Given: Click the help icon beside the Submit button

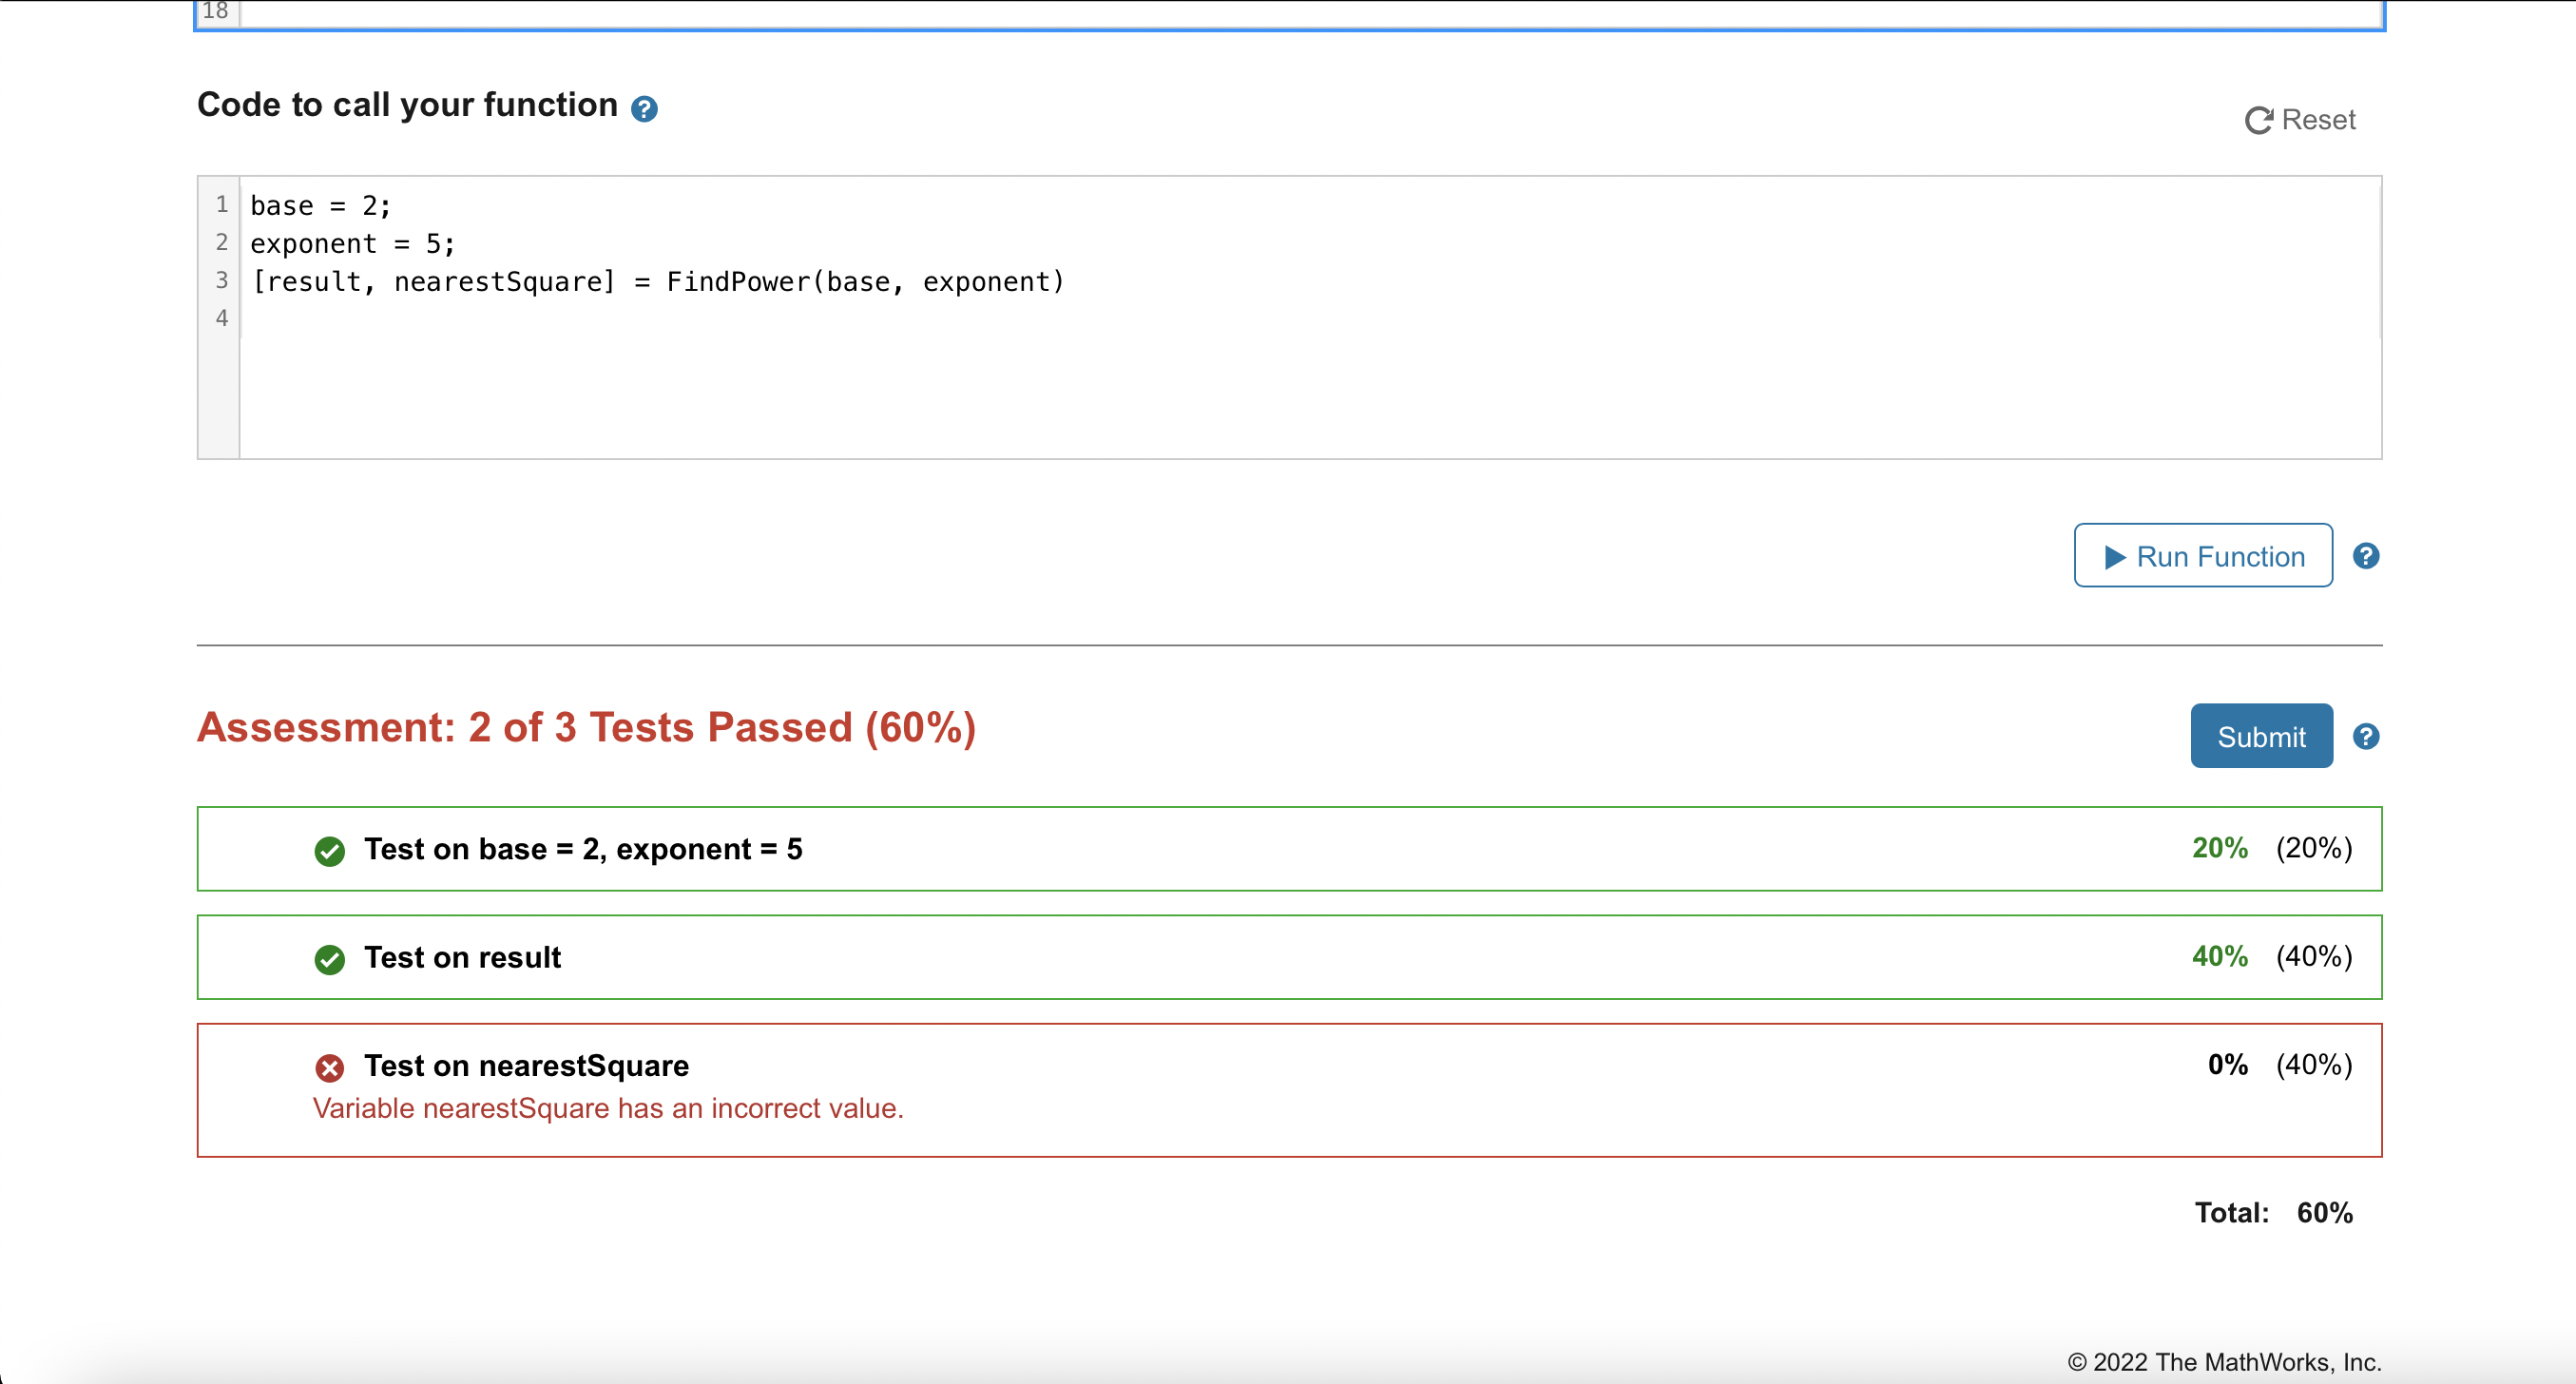Looking at the screenshot, I should tap(2366, 736).
